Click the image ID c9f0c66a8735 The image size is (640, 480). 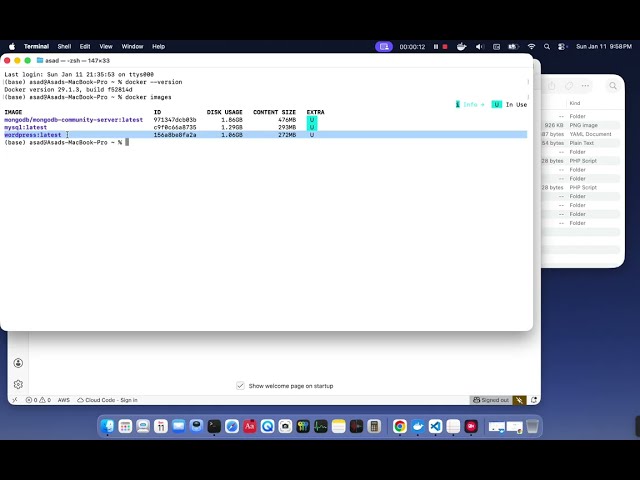click(175, 127)
